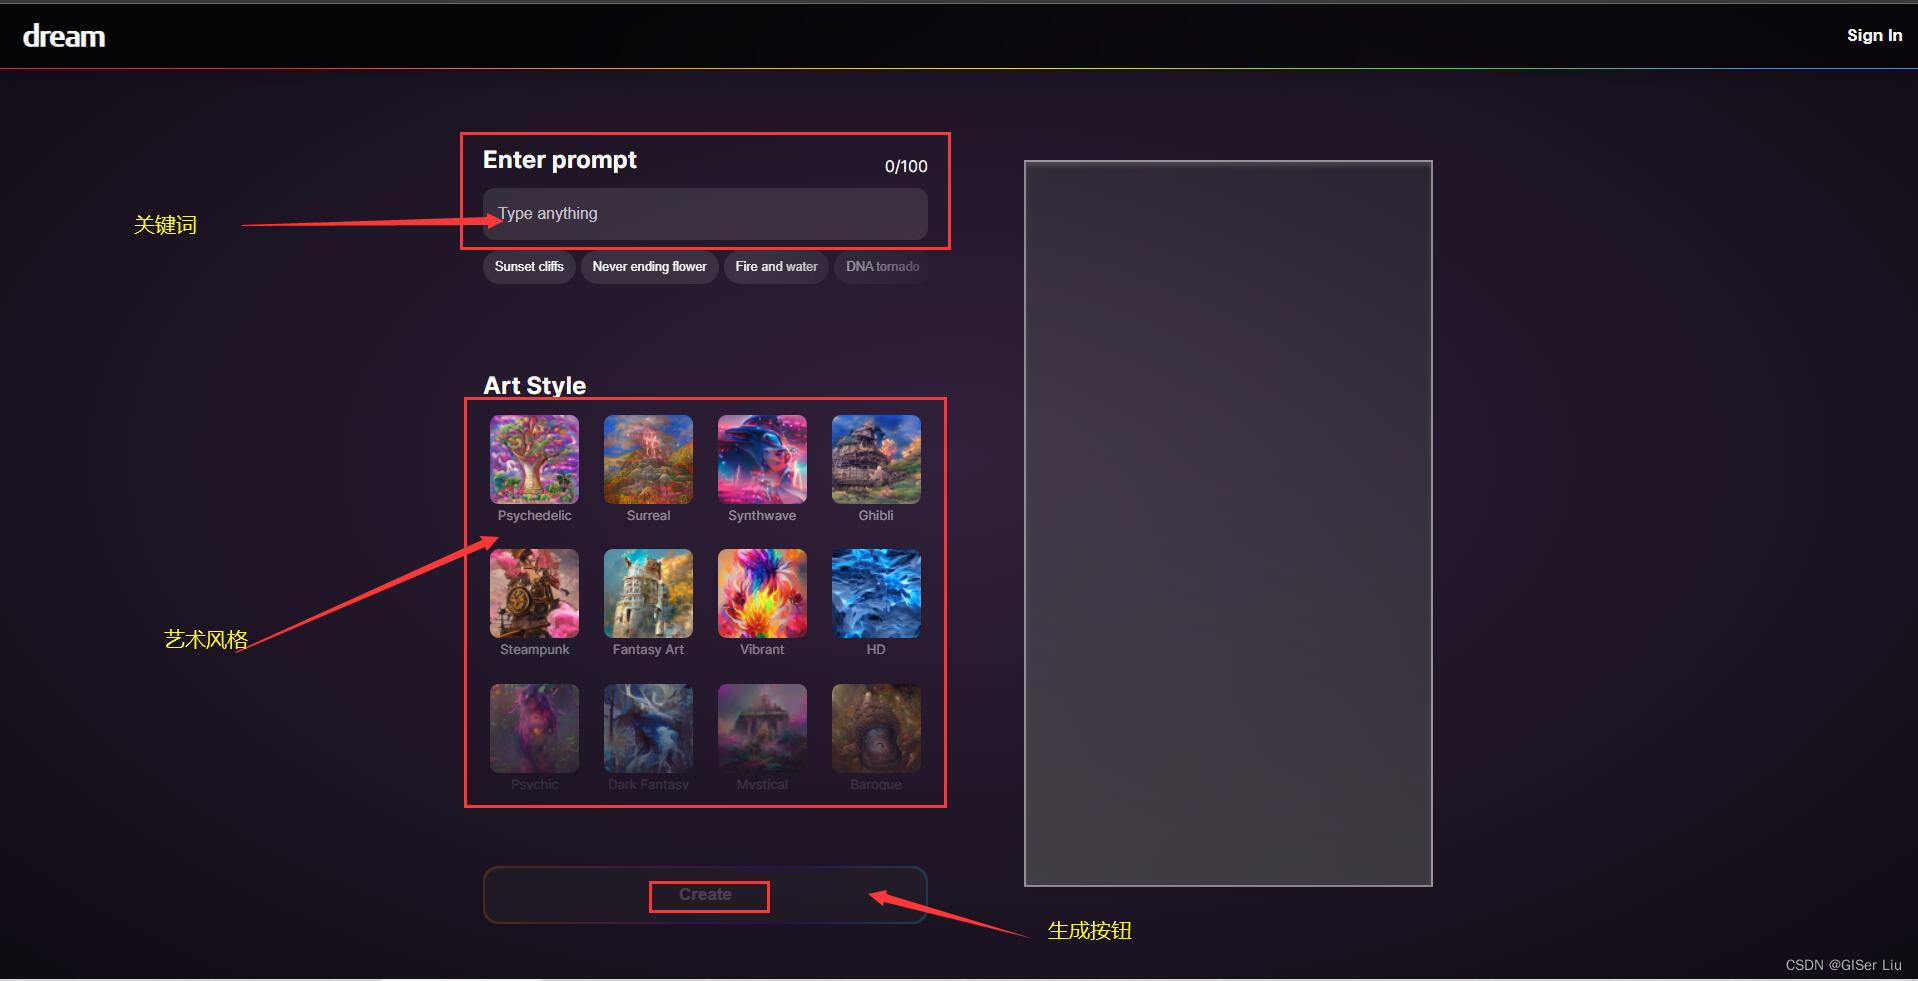Use the Sunset cliffs prompt suggestion
The height and width of the screenshot is (981, 1918).
click(529, 267)
